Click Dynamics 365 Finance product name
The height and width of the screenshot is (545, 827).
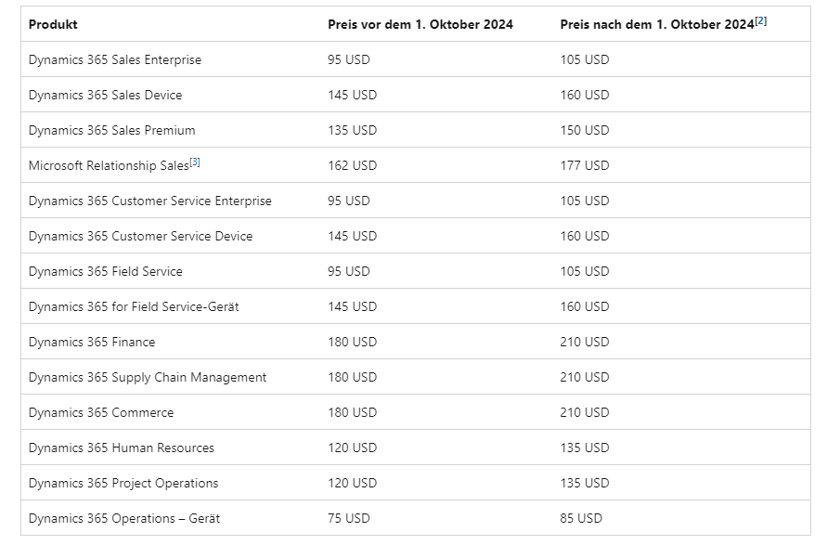(92, 342)
